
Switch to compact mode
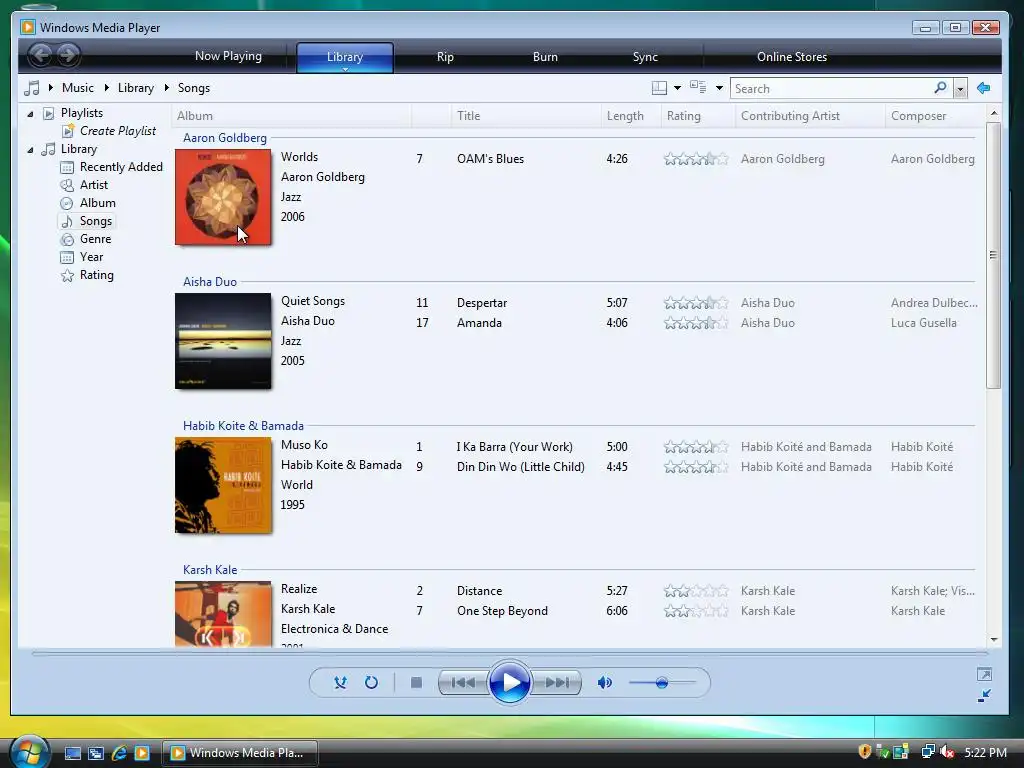pos(984,696)
